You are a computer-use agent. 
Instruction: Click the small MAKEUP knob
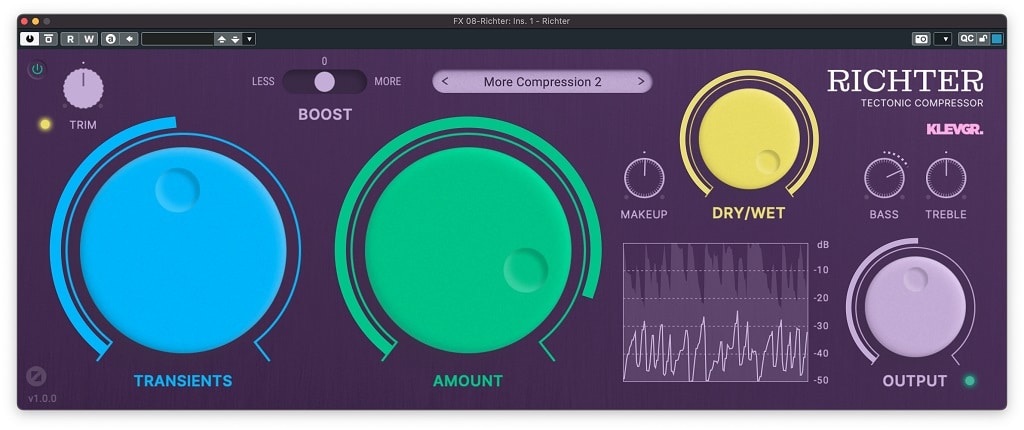coord(644,178)
